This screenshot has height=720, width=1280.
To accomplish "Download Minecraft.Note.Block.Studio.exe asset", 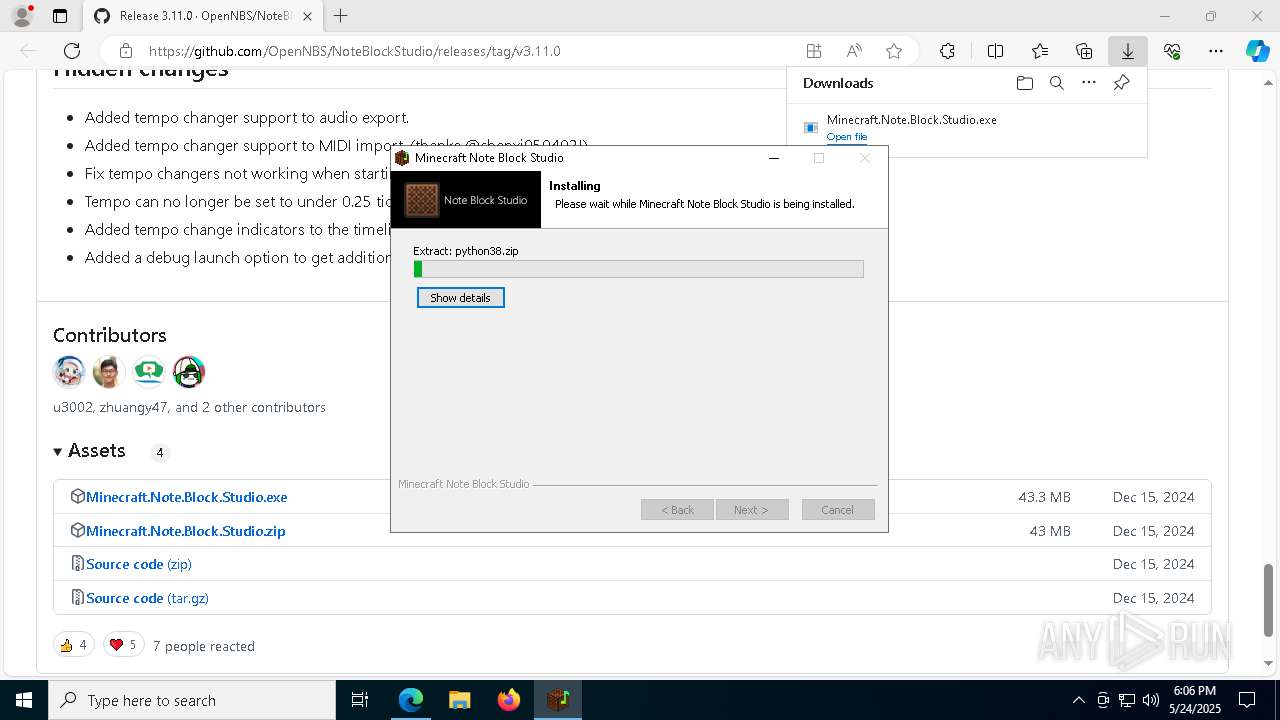I will [186, 497].
